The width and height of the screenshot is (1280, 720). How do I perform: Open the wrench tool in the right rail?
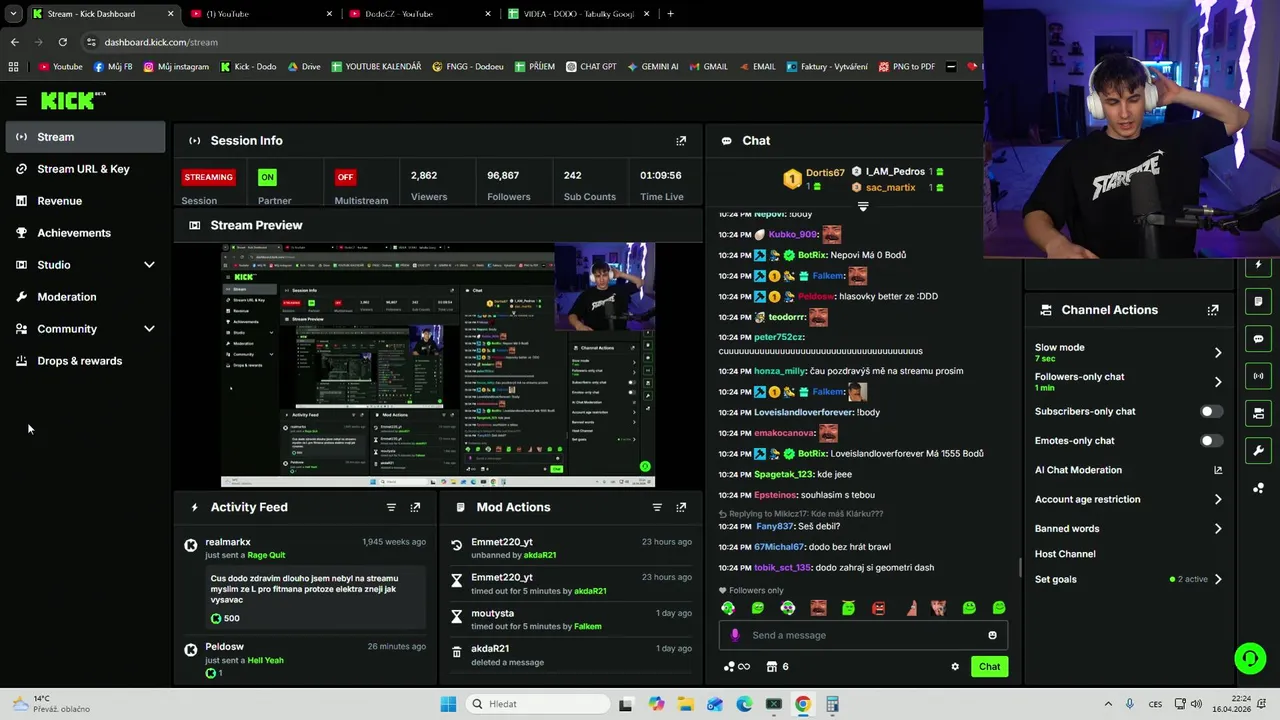point(1258,450)
